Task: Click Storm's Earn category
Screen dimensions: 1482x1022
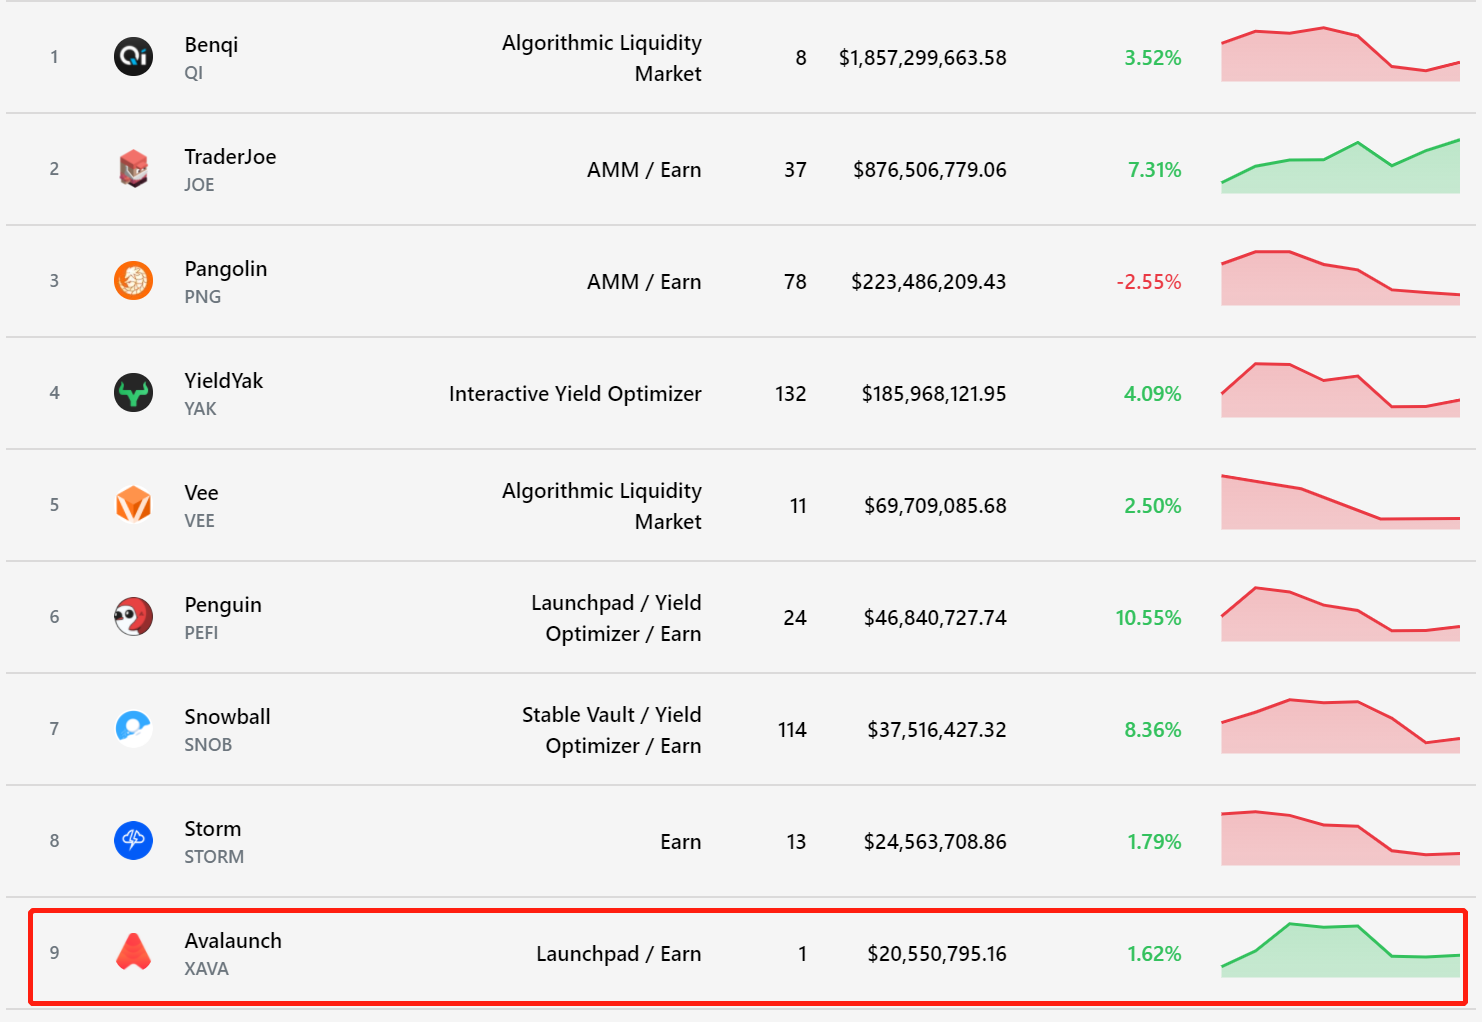Action: pos(681,842)
